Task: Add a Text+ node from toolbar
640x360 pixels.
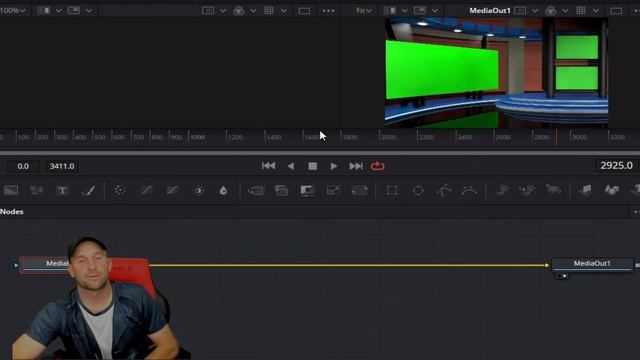Action: tap(62, 190)
